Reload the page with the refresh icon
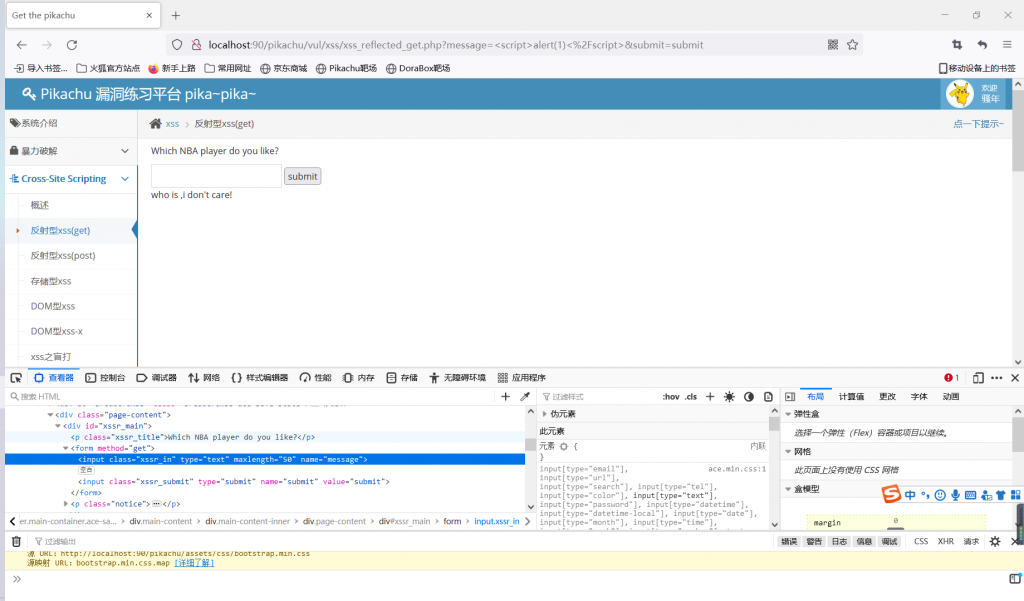Screen dimensions: 1024x601 72,45
